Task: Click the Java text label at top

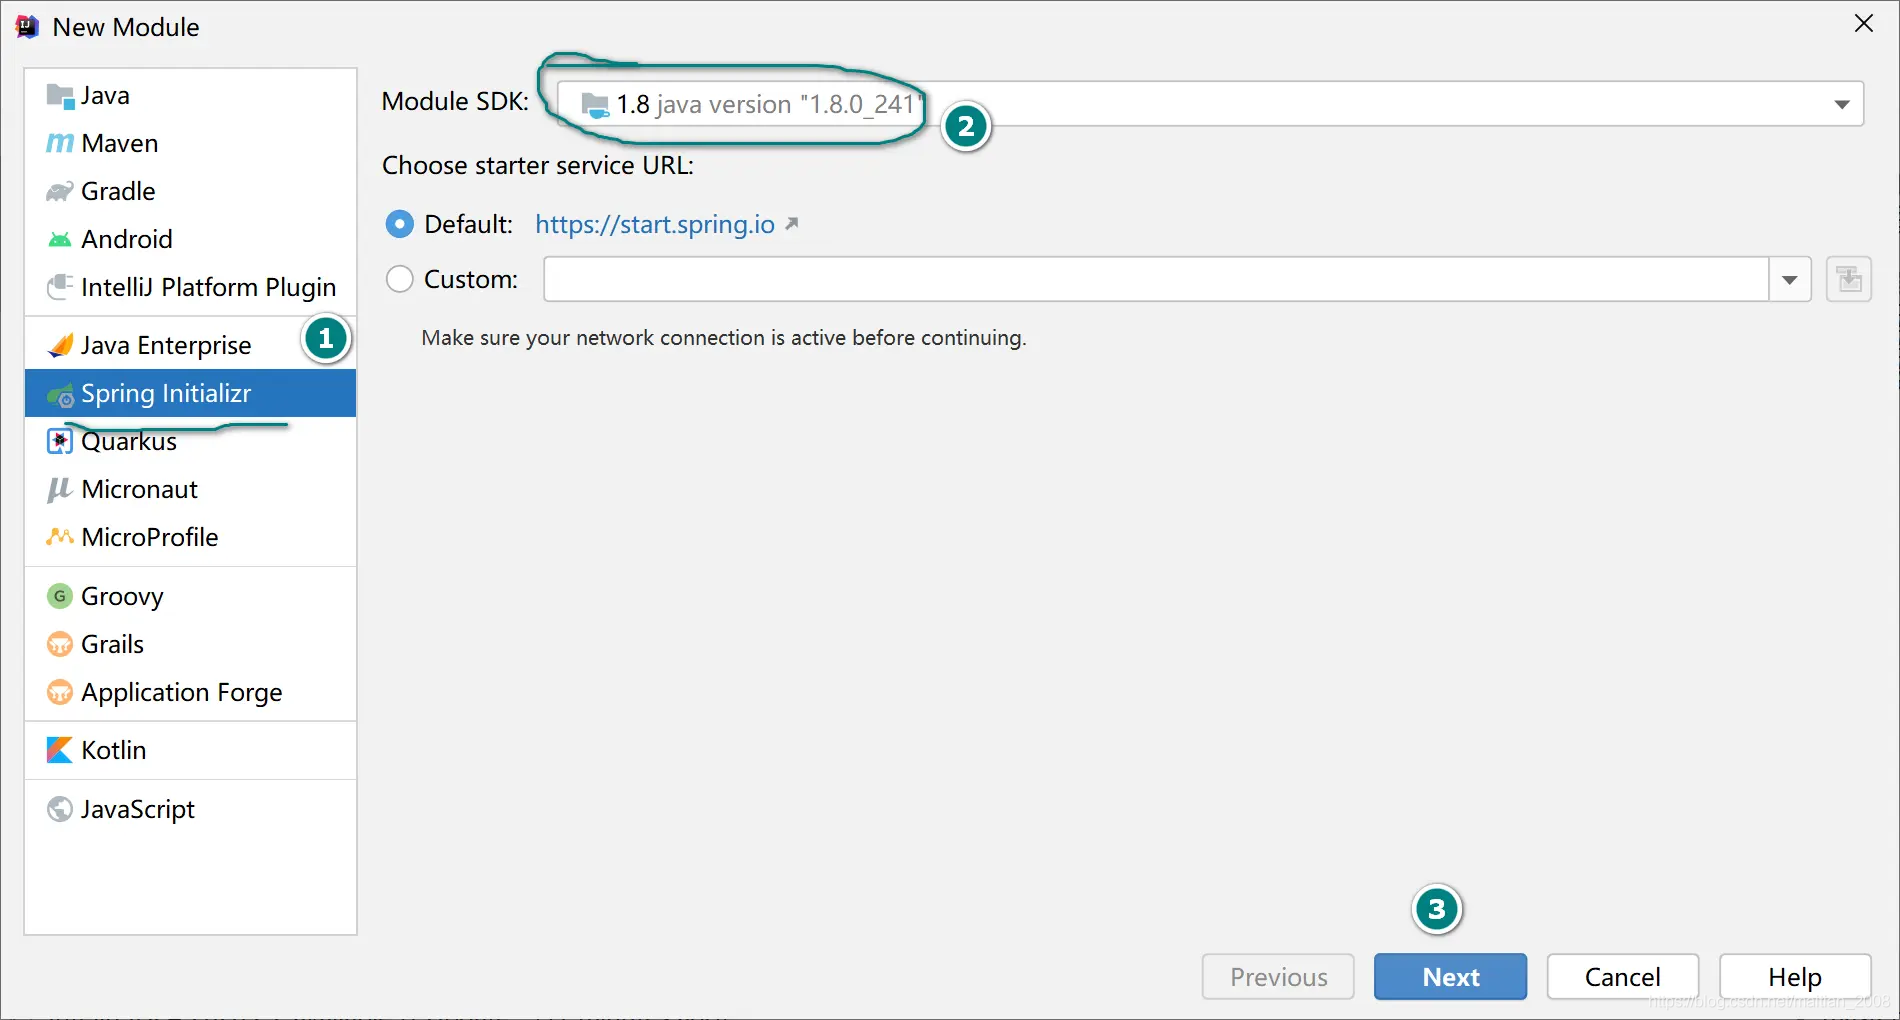Action: point(105,96)
